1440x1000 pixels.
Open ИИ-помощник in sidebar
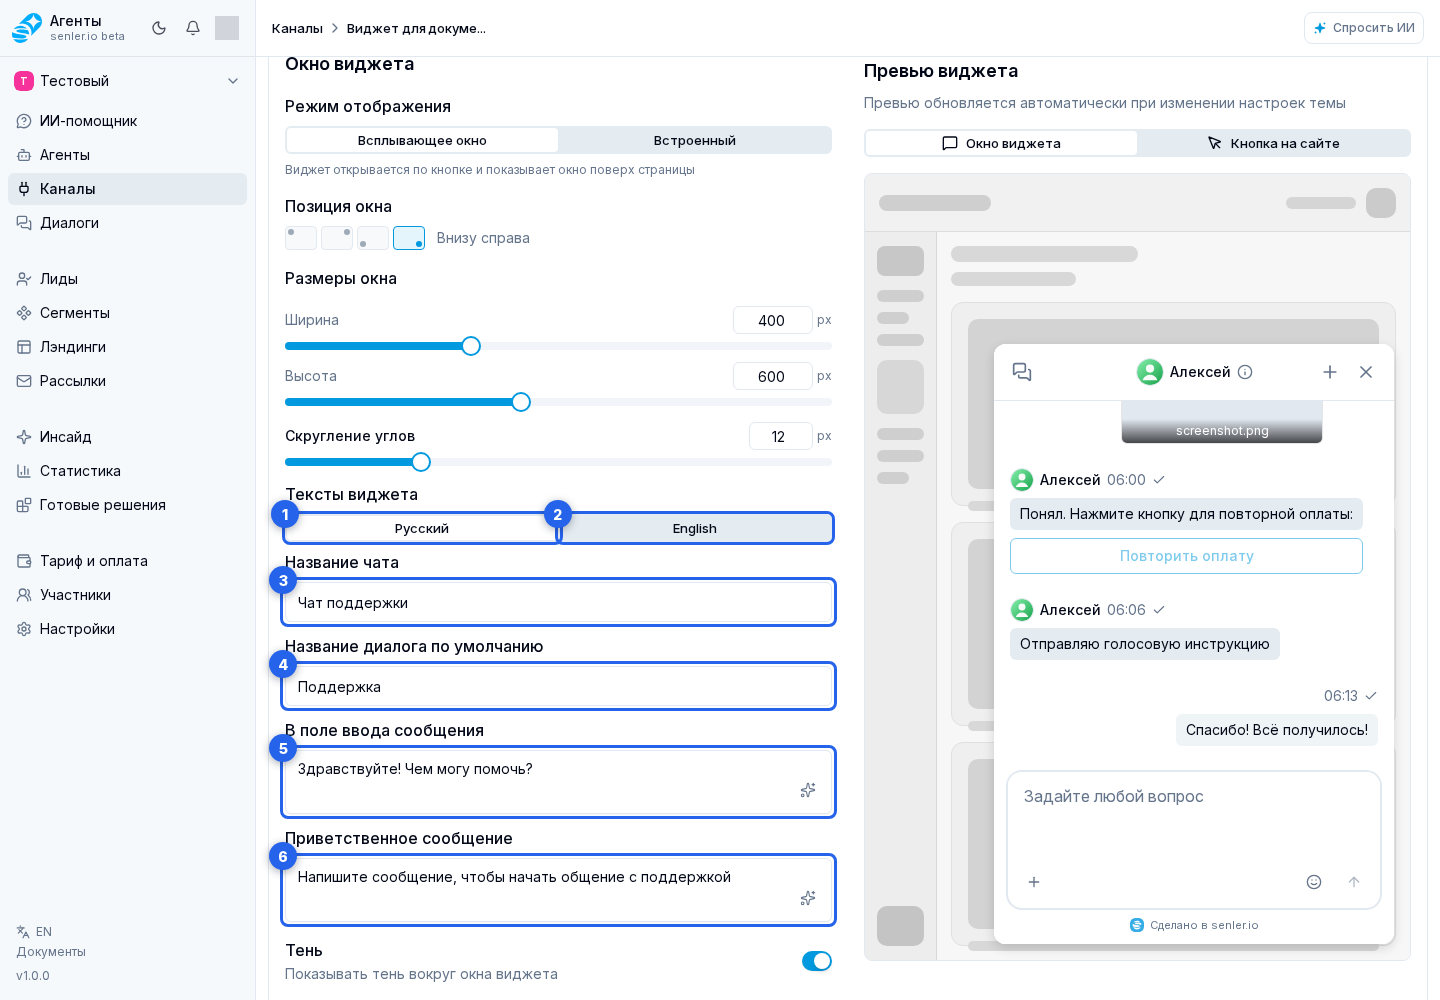(x=127, y=121)
